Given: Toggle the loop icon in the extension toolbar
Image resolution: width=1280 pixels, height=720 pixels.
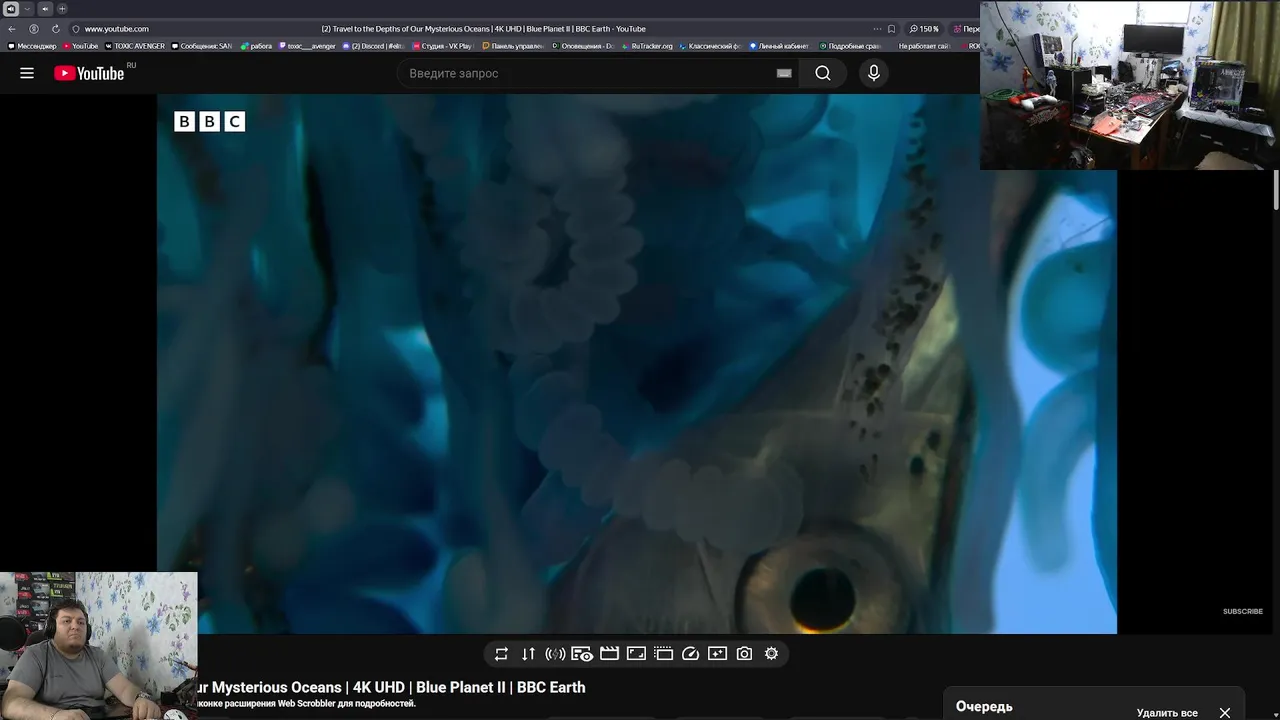Looking at the screenshot, I should pyautogui.click(x=501, y=654).
